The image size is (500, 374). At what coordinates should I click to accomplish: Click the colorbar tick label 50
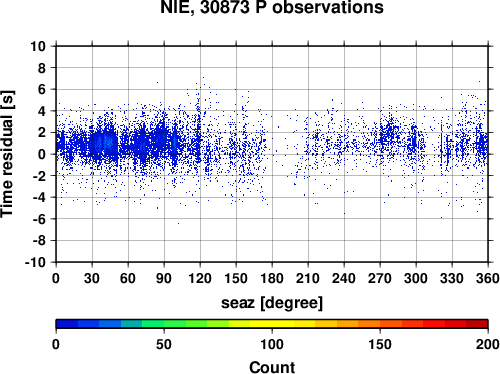pos(164,344)
